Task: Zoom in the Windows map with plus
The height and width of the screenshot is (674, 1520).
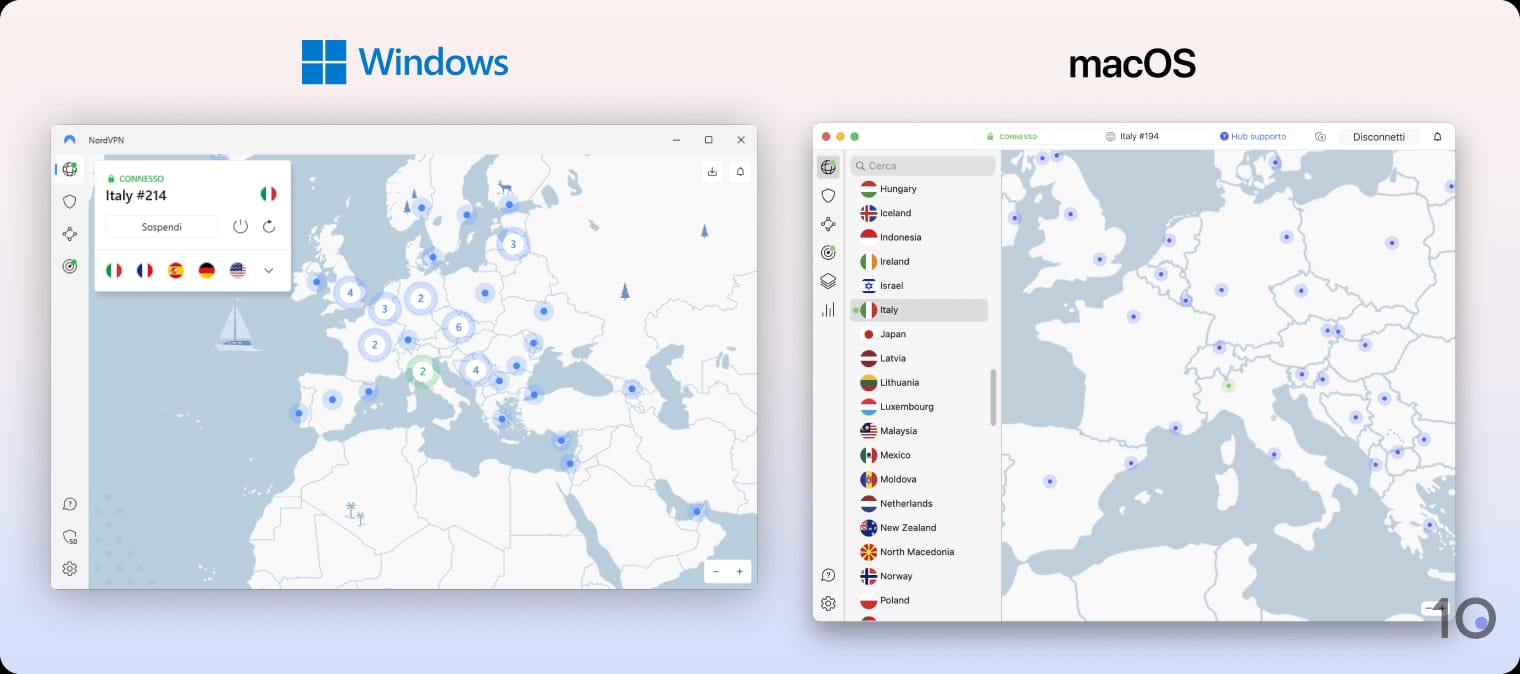Action: point(740,571)
